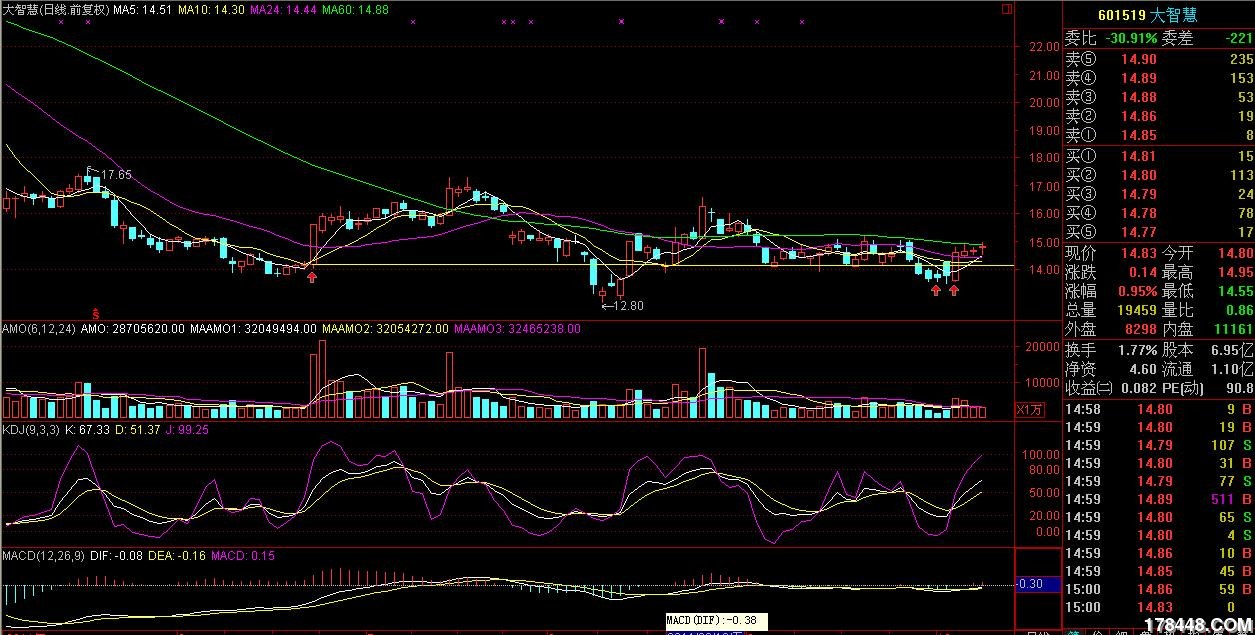Click the MAAMO1: 32049494.00 value
Viewport: 1255px width, 635px height.
253,328
